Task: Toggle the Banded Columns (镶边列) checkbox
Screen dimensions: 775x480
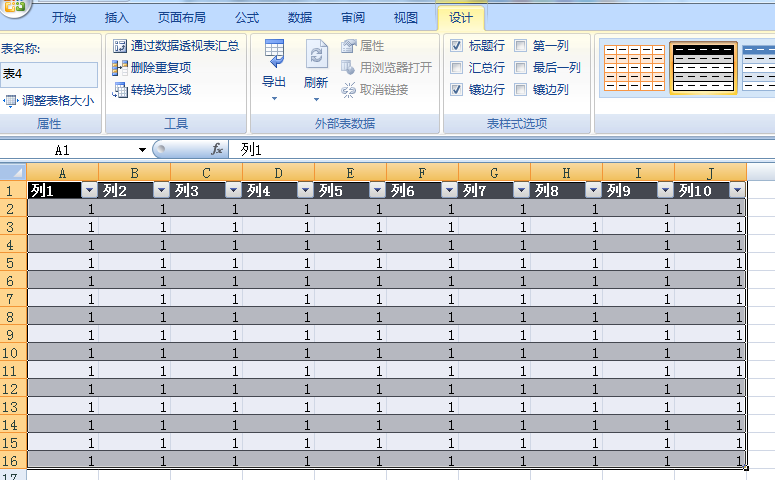Action: tap(521, 90)
